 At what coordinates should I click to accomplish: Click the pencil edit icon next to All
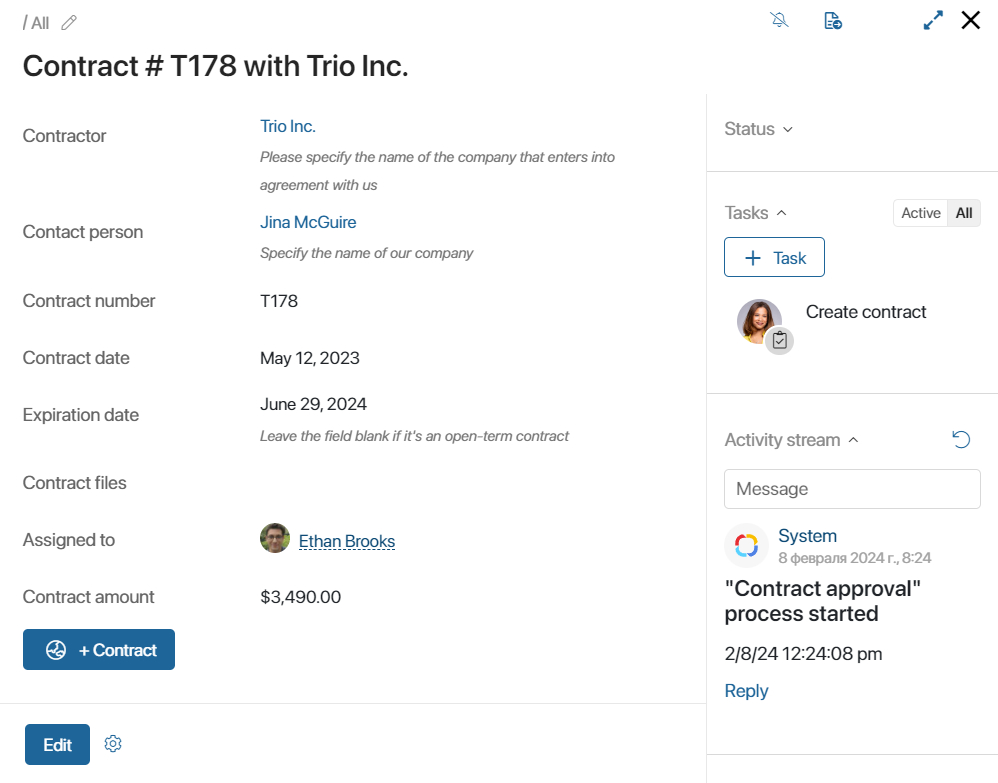[69, 23]
